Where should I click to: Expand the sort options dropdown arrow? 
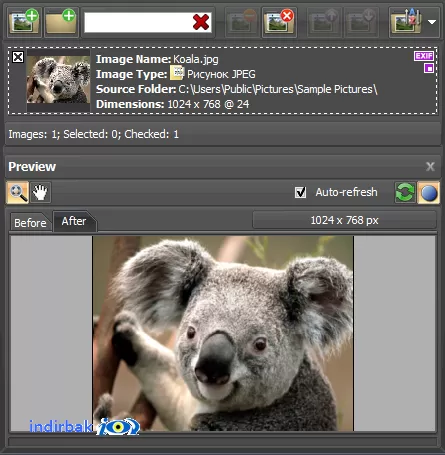(432, 22)
